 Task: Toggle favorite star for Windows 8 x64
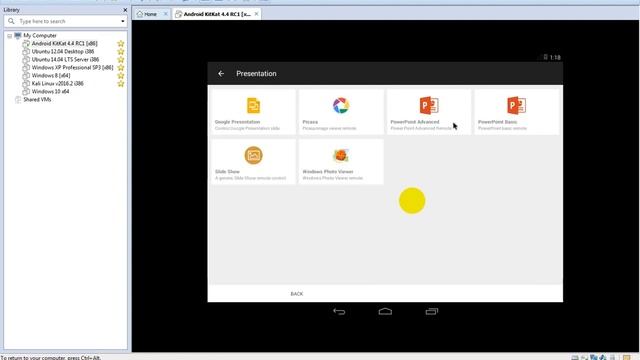[x=121, y=76]
